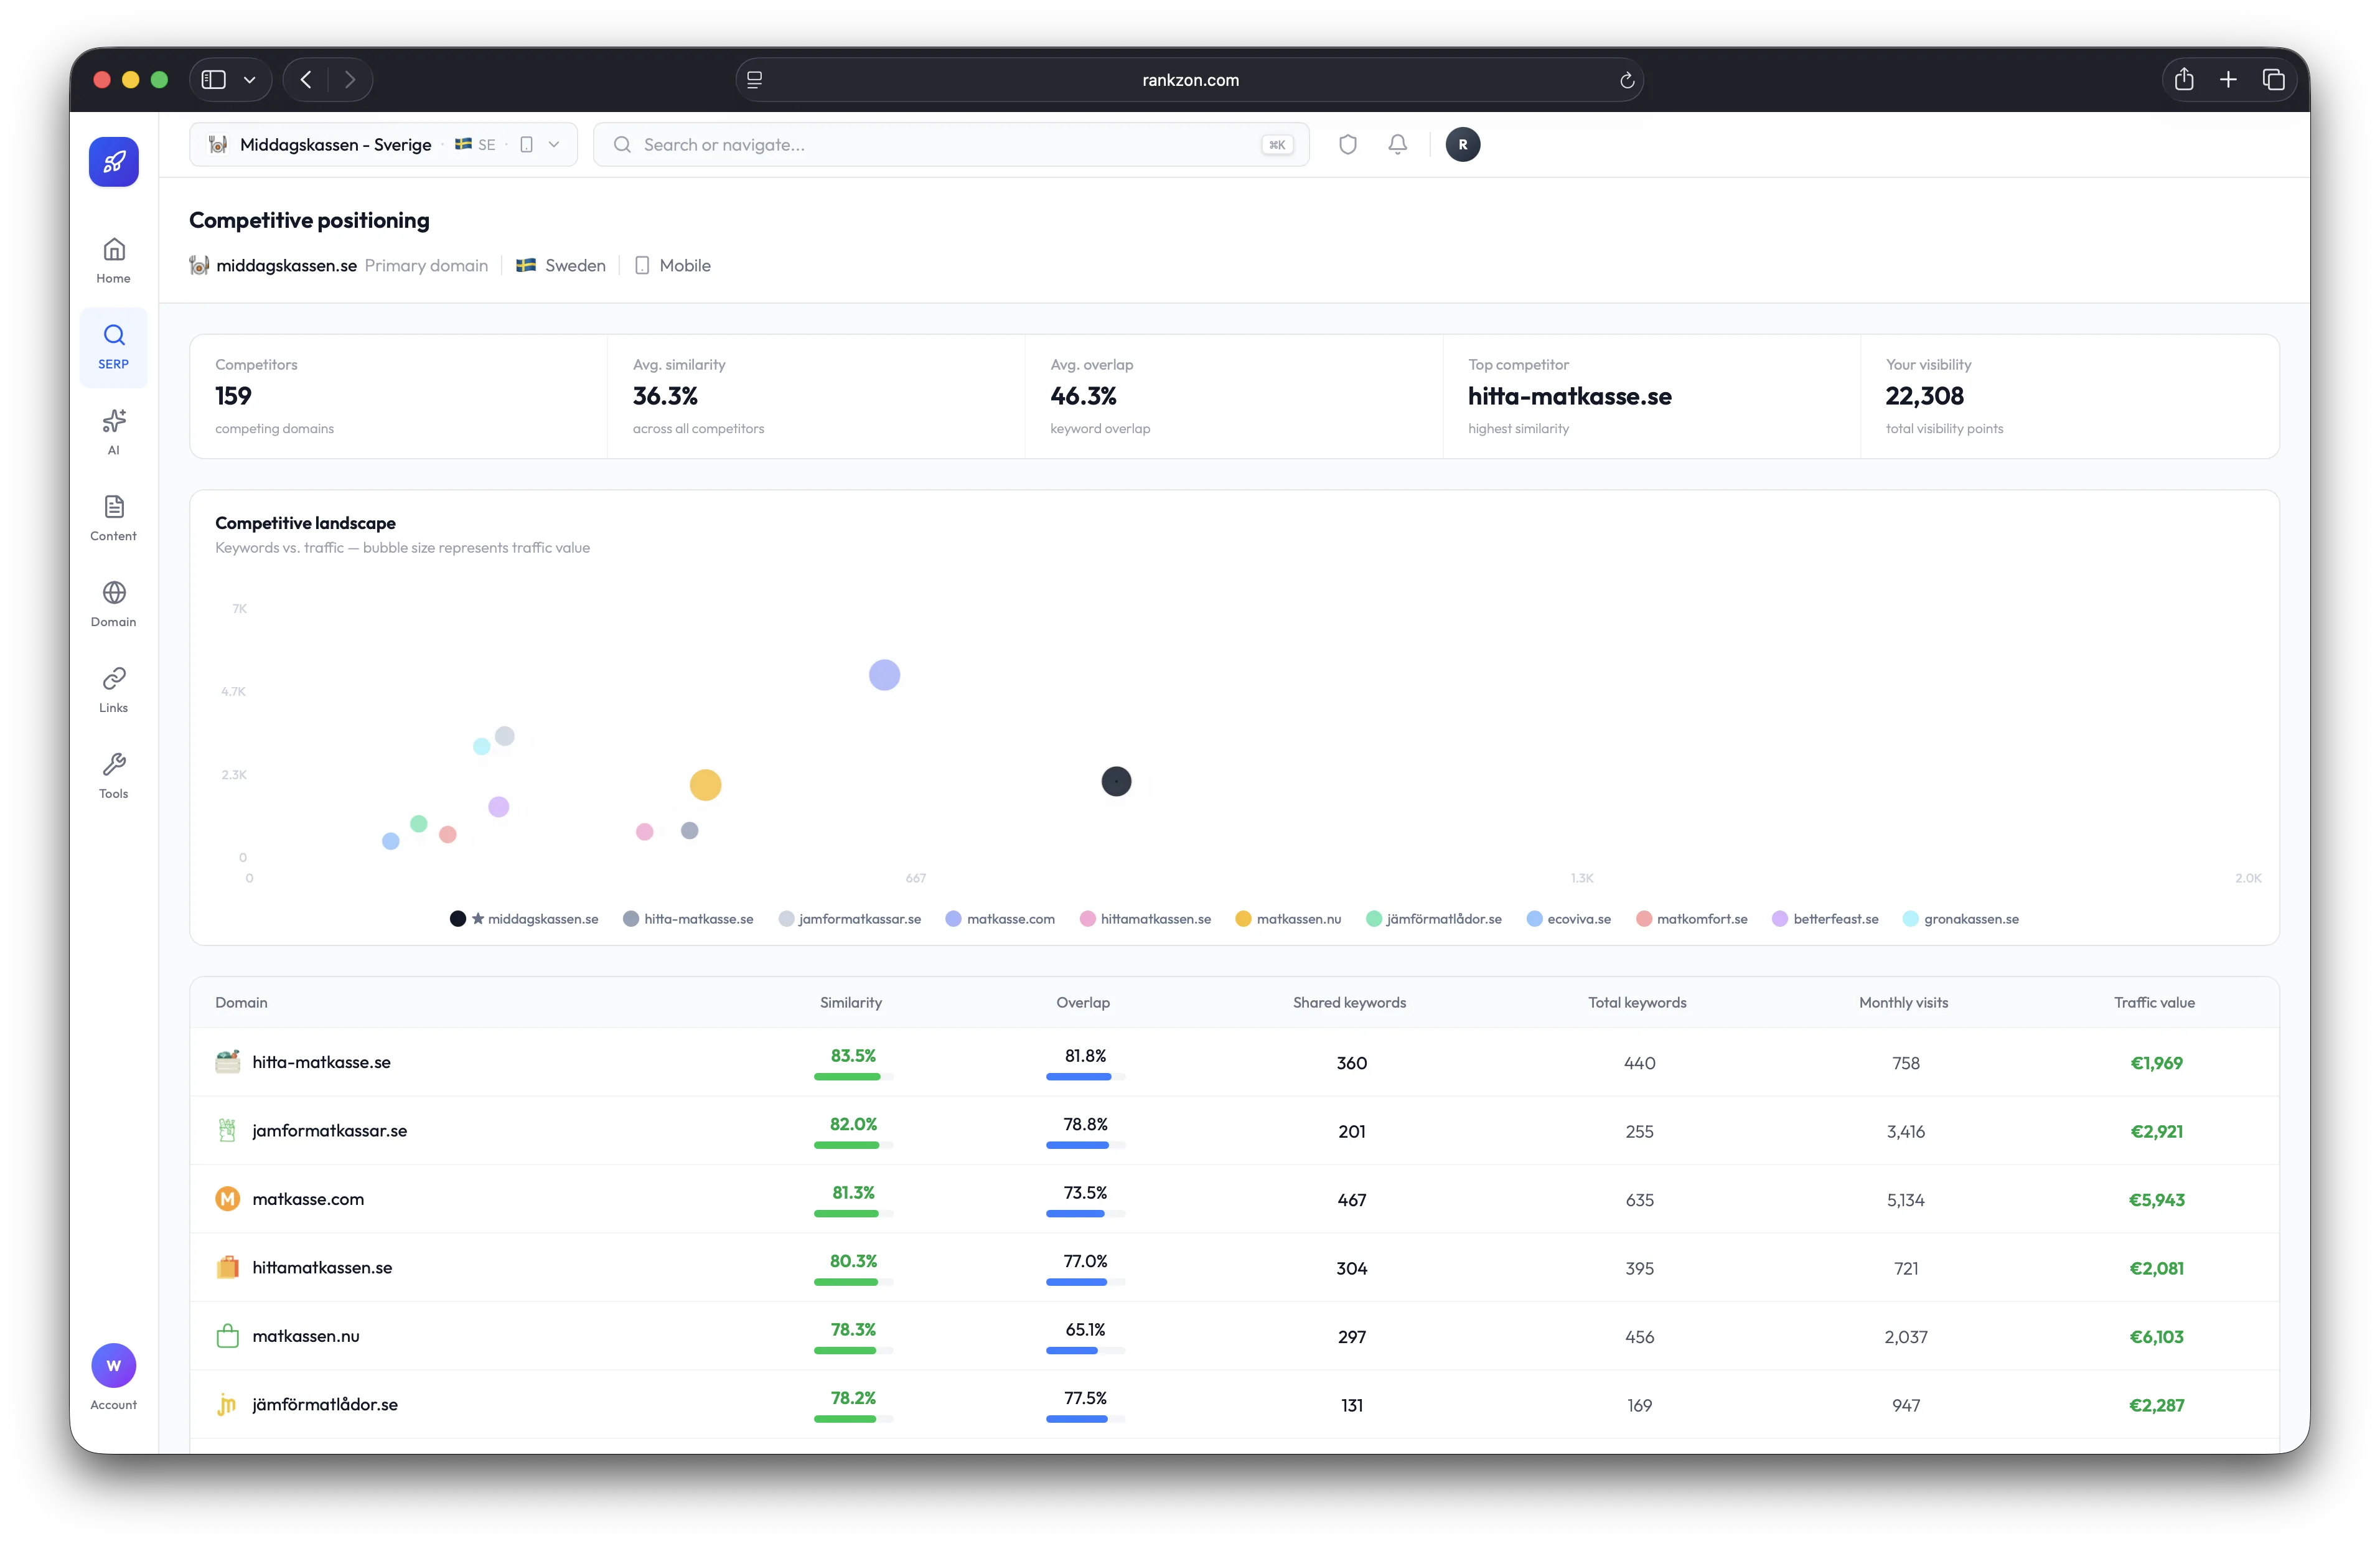Image resolution: width=2380 pixels, height=1546 pixels.
Task: Open the AI sparkle section
Action: click(114, 432)
